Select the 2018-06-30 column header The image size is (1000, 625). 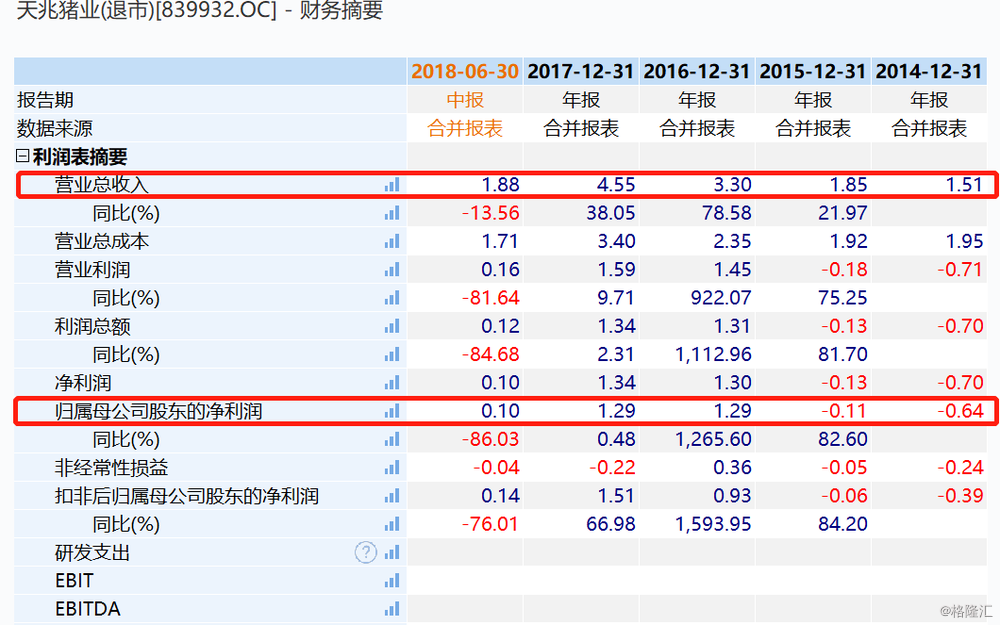(x=465, y=71)
